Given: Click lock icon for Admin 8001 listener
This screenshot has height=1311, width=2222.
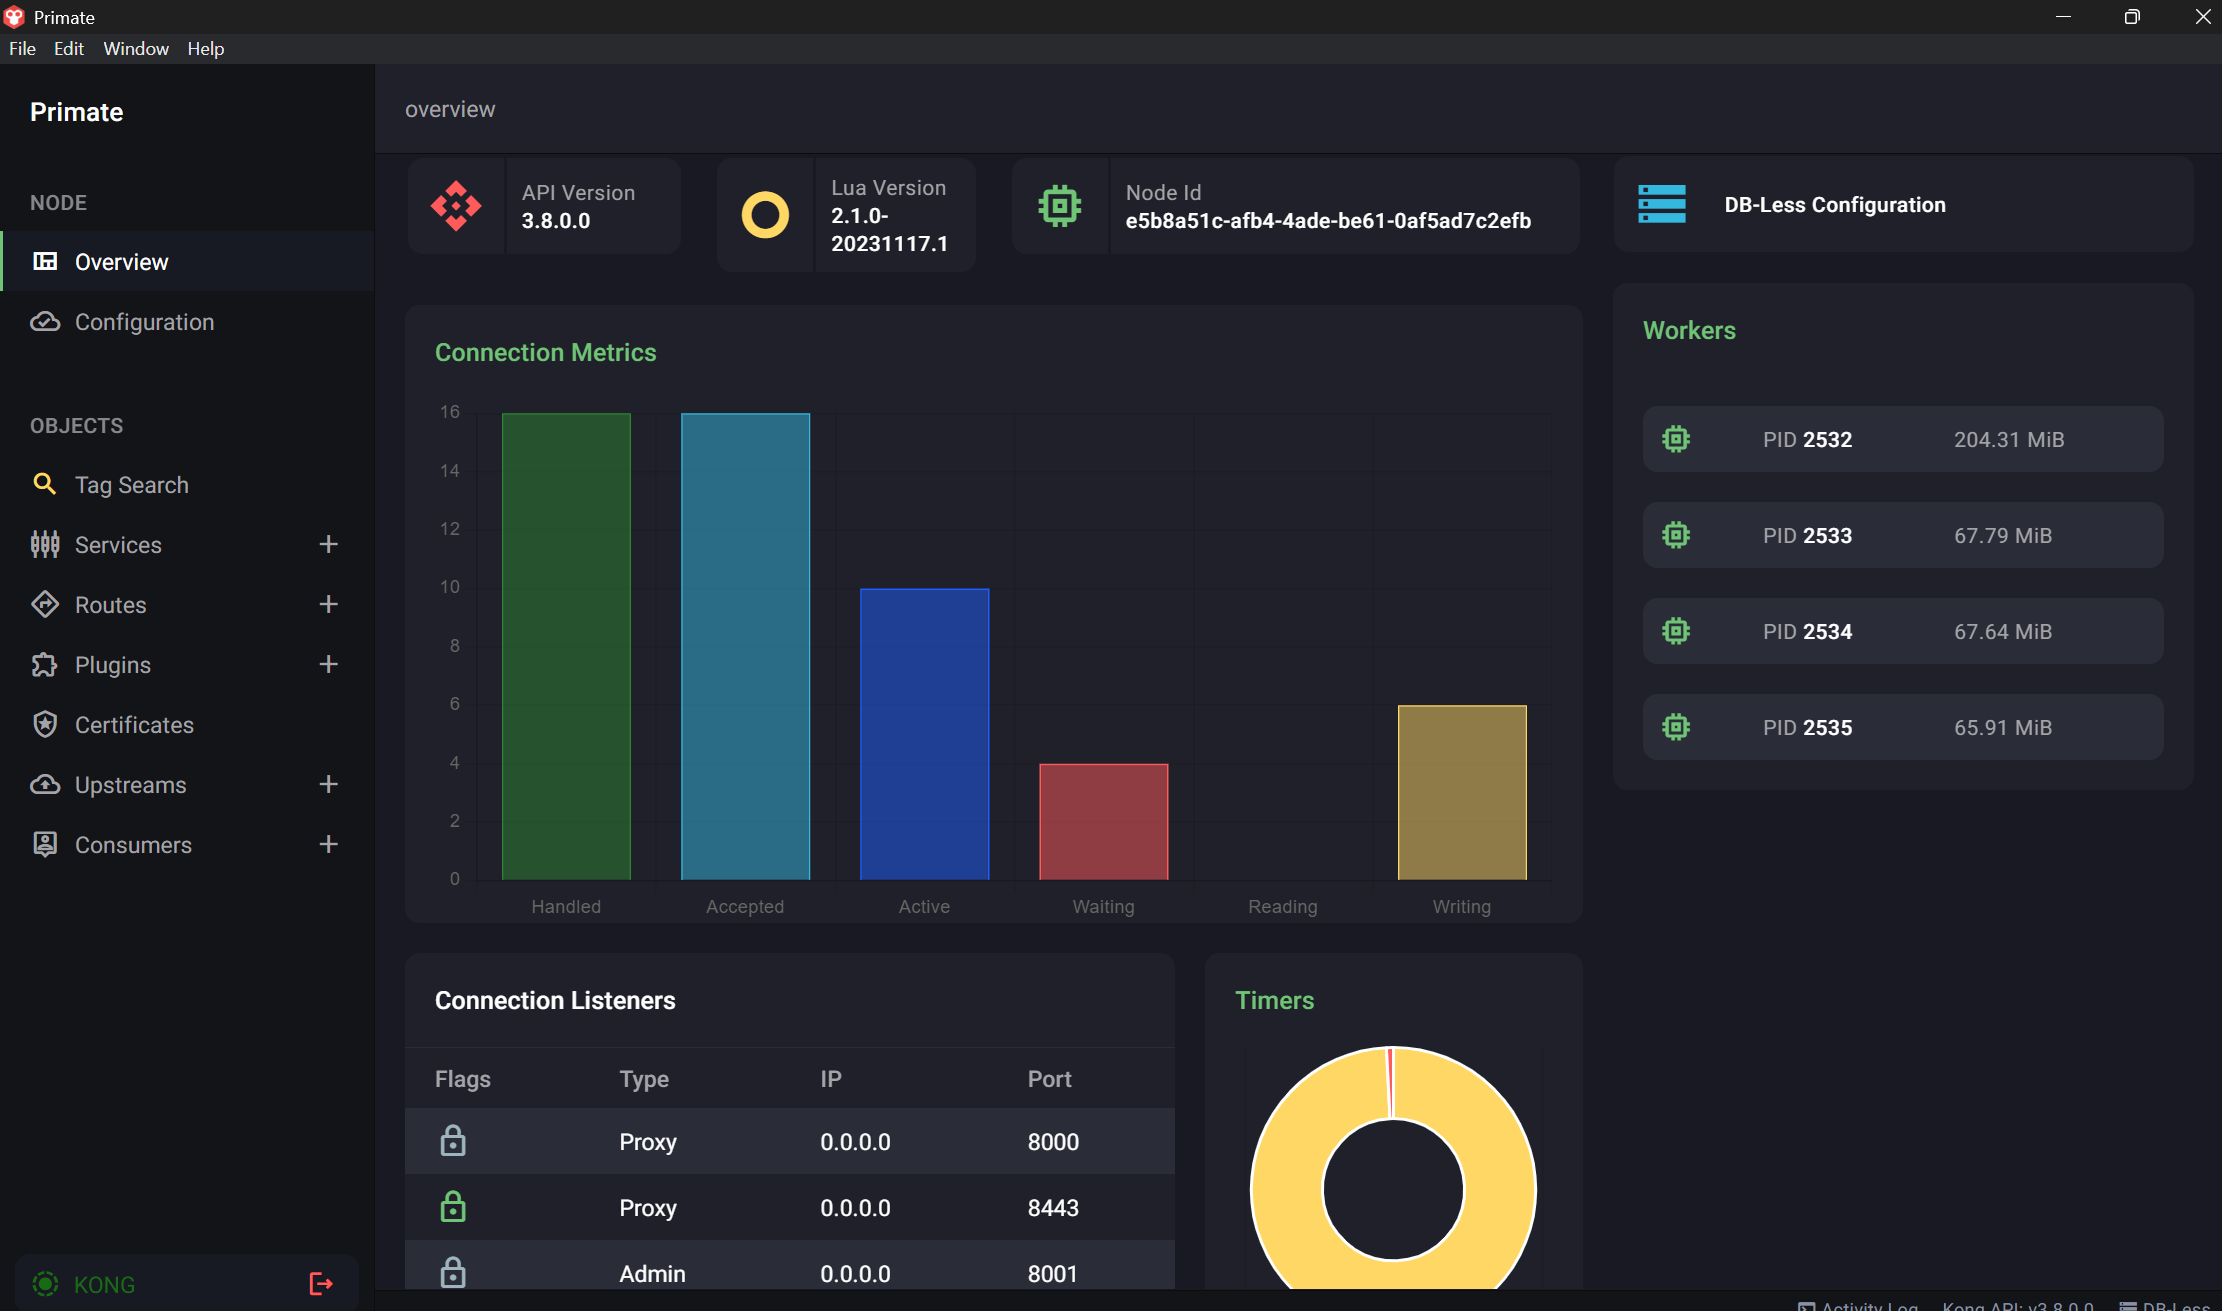Looking at the screenshot, I should [453, 1272].
